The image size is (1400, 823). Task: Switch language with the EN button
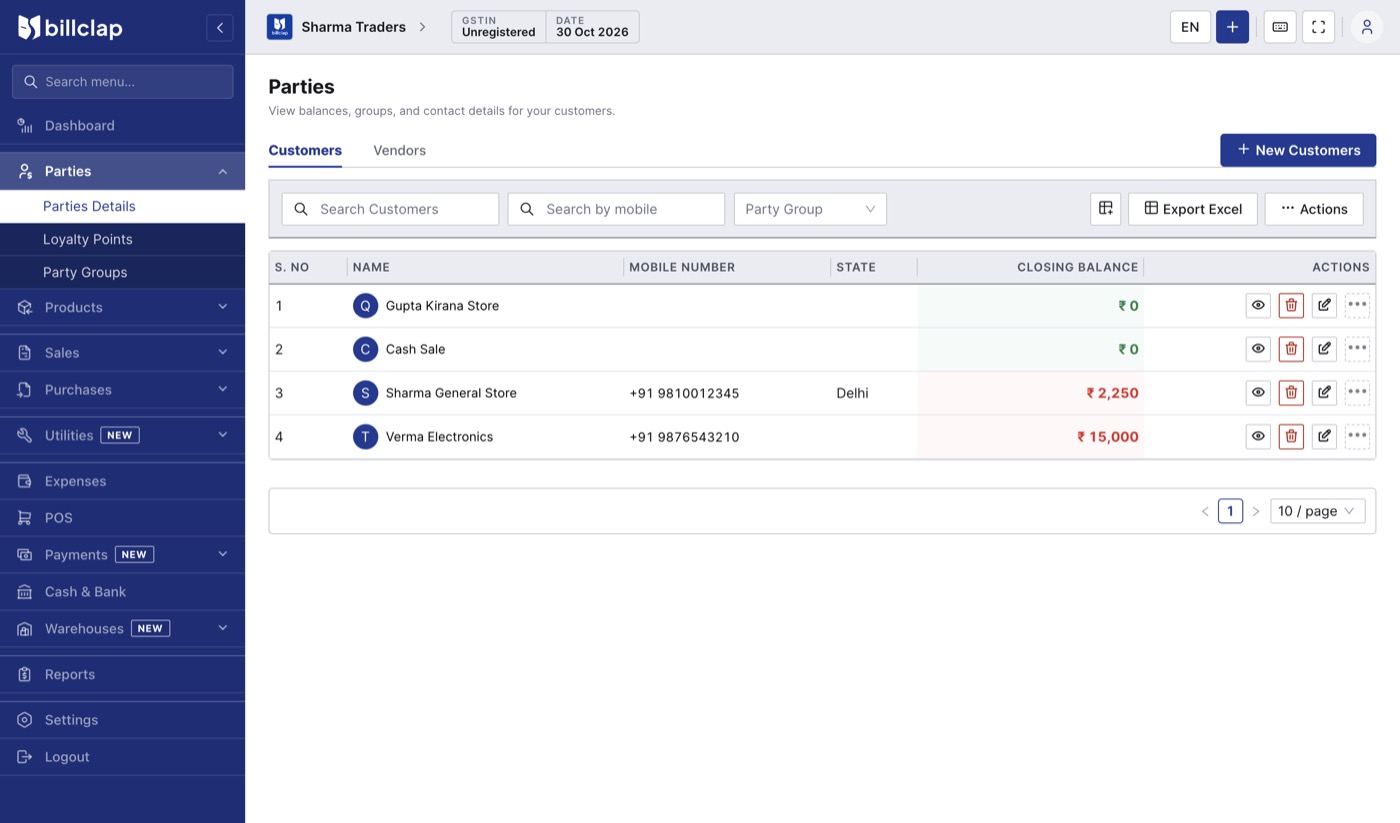click(x=1190, y=27)
